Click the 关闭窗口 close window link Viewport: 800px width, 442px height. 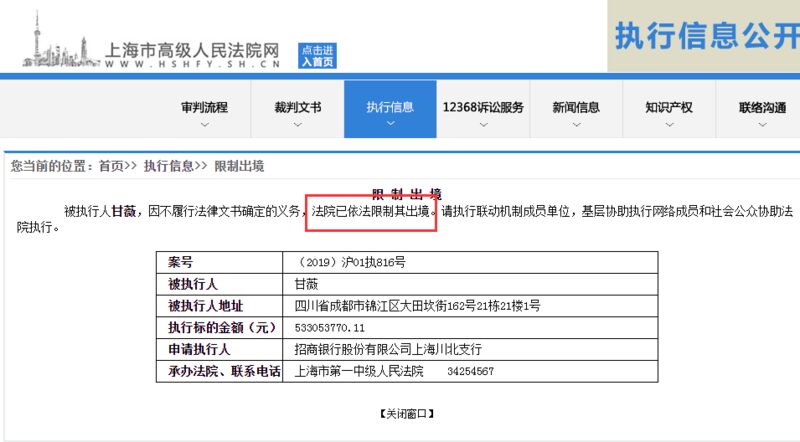[x=407, y=413]
